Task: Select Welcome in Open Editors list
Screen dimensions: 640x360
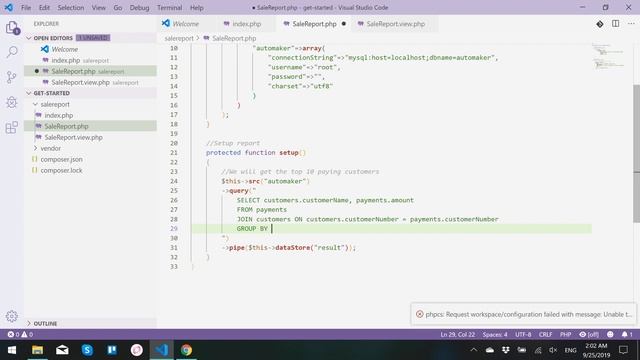Action: 64,49
